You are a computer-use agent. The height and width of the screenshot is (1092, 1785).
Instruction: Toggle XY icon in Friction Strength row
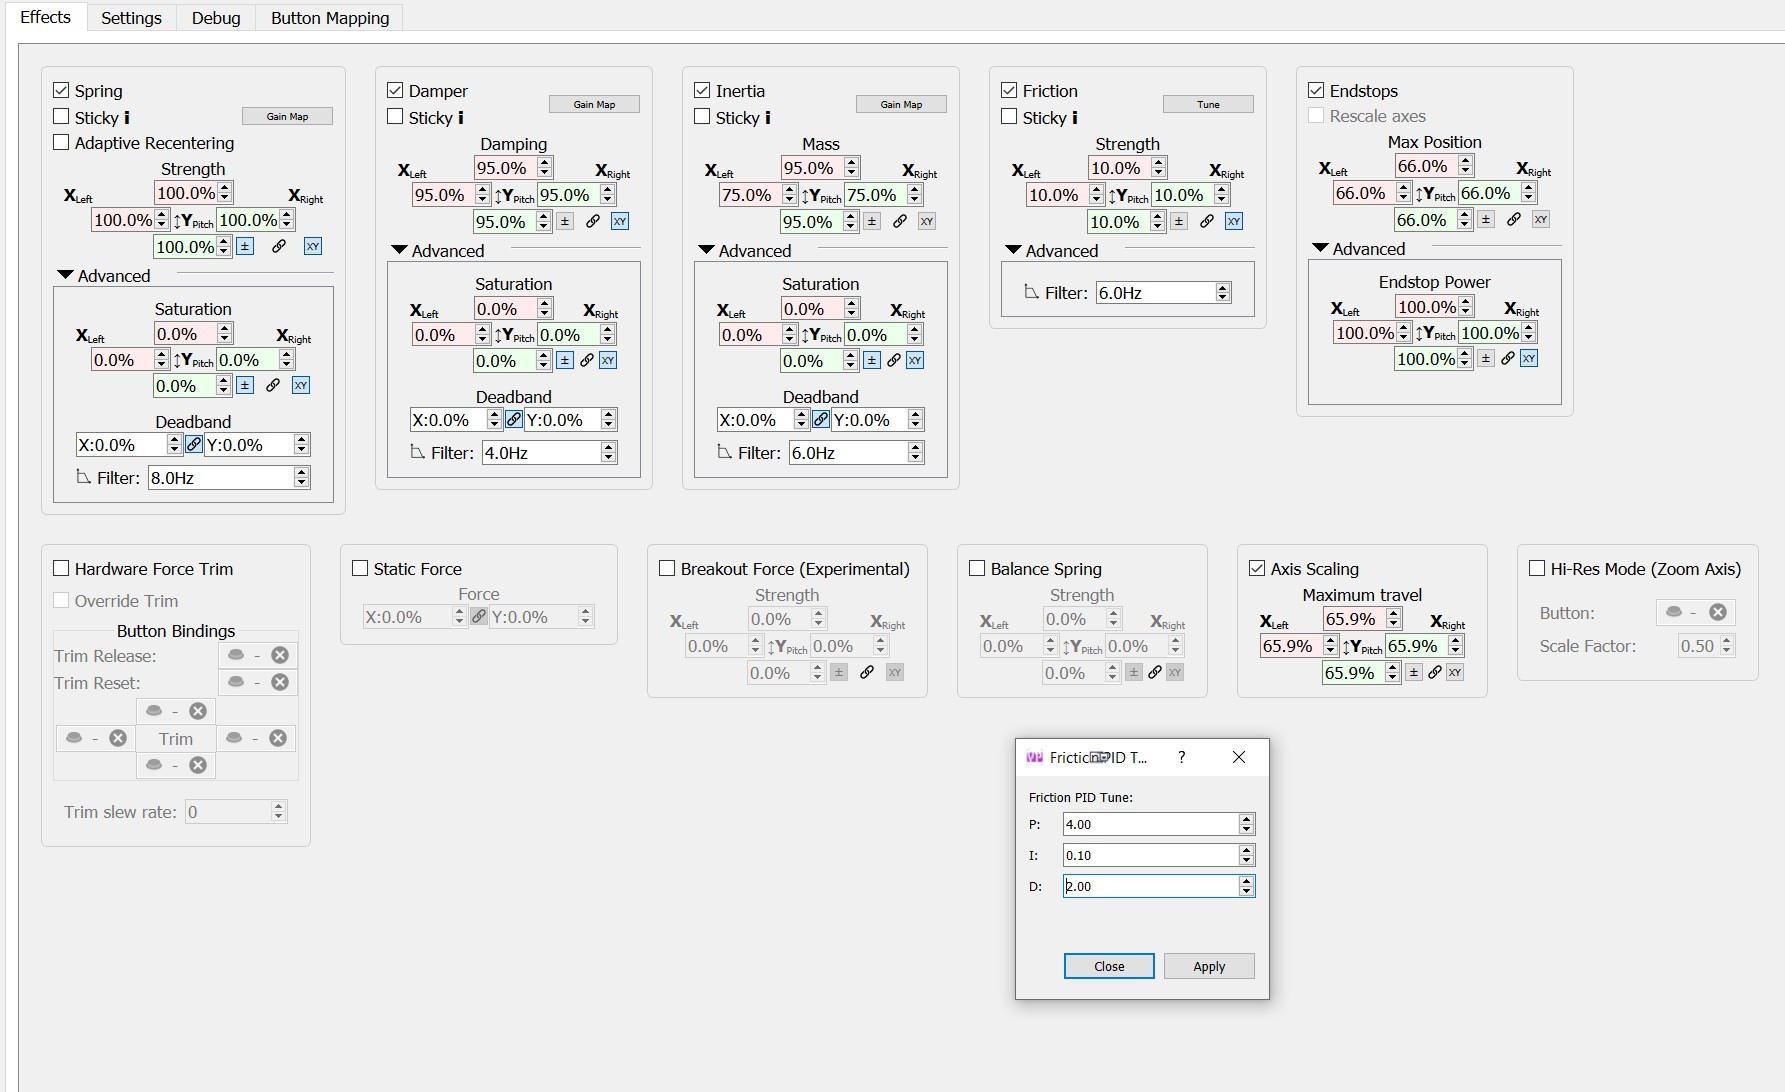tap(1234, 221)
